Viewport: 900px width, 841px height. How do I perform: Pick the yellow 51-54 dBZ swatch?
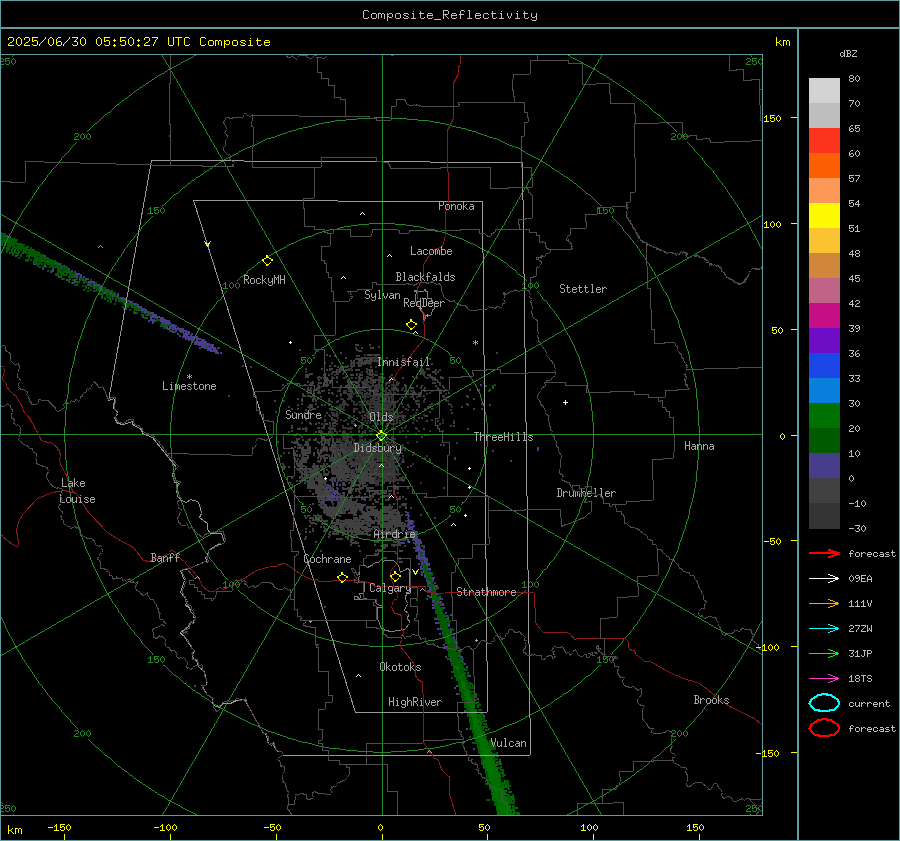click(824, 216)
